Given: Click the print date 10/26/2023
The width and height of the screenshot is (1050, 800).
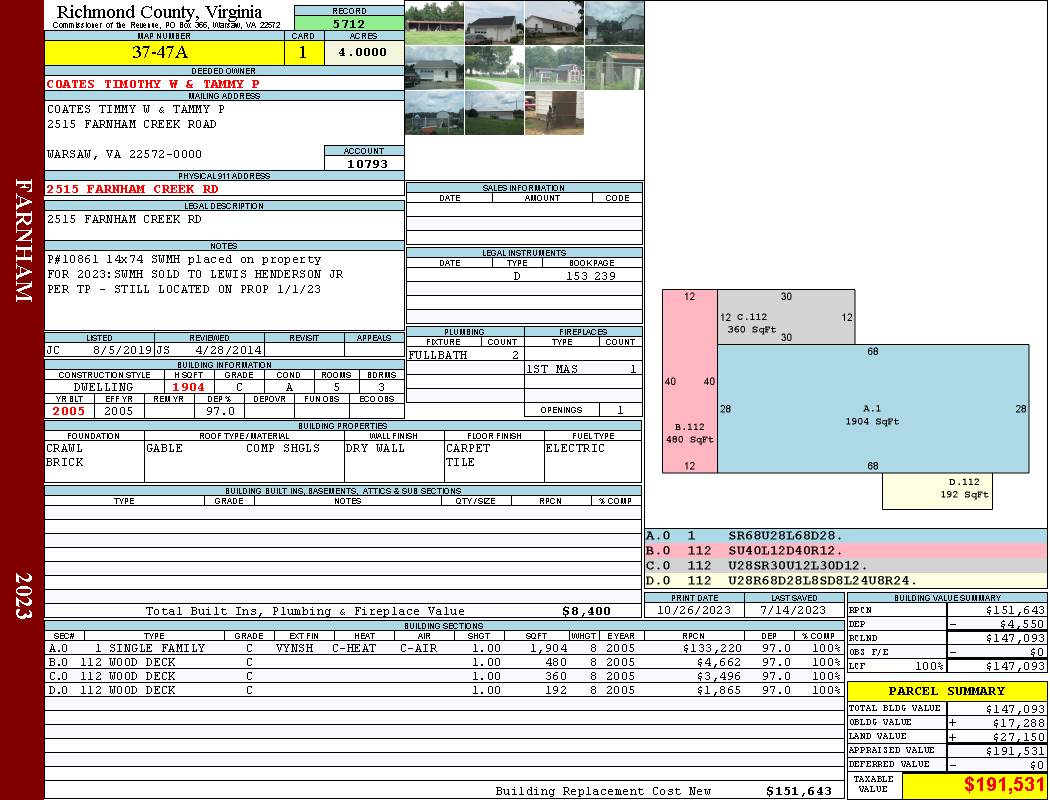Looking at the screenshot, I should tap(694, 610).
